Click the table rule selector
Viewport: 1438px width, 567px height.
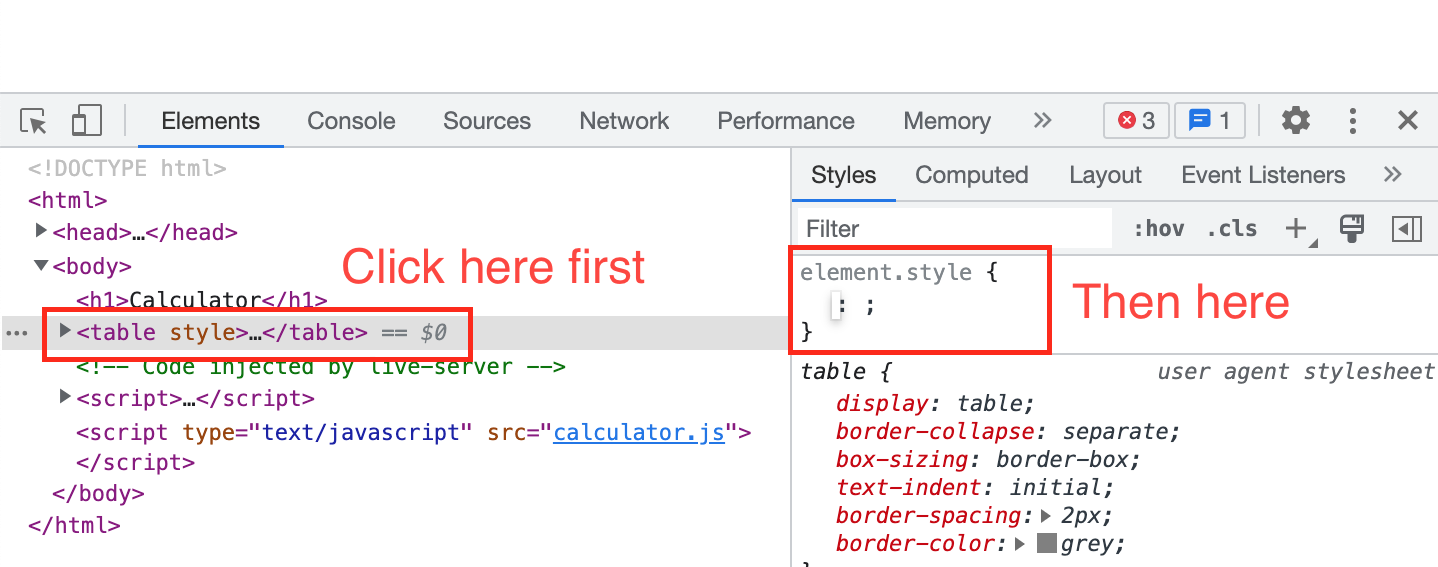(x=832, y=372)
